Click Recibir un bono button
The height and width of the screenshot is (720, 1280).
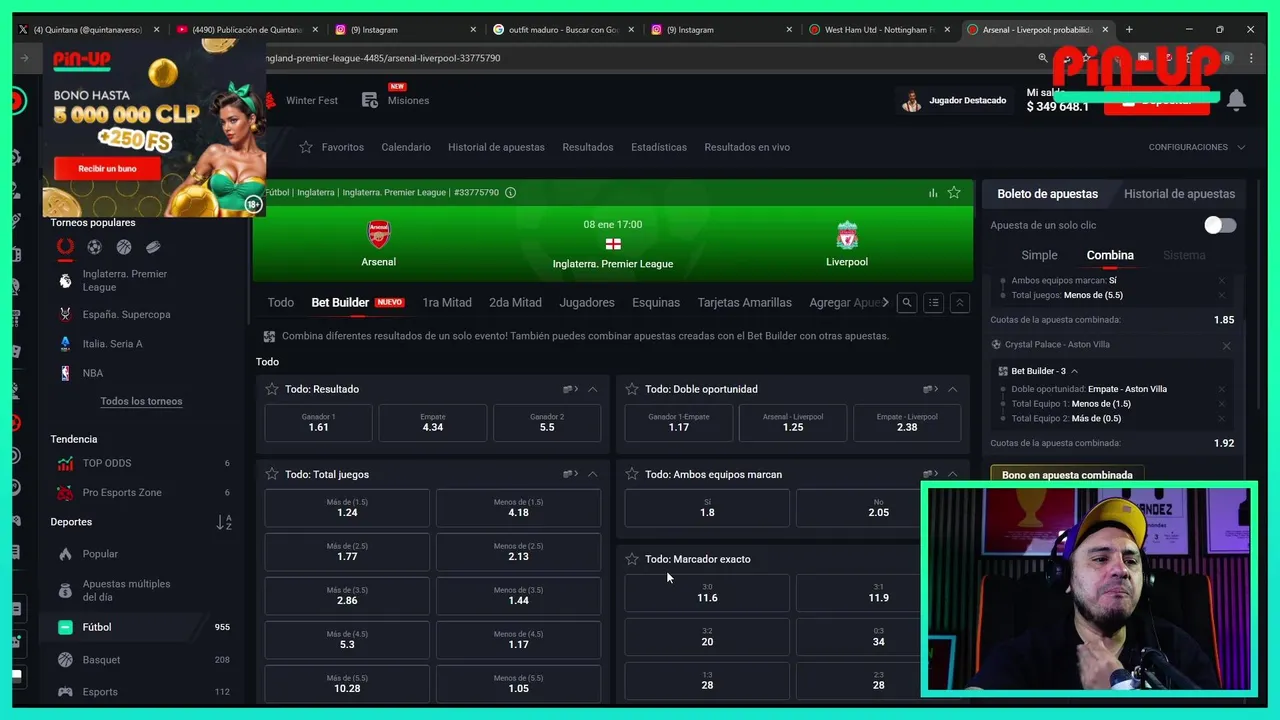pyautogui.click(x=107, y=168)
